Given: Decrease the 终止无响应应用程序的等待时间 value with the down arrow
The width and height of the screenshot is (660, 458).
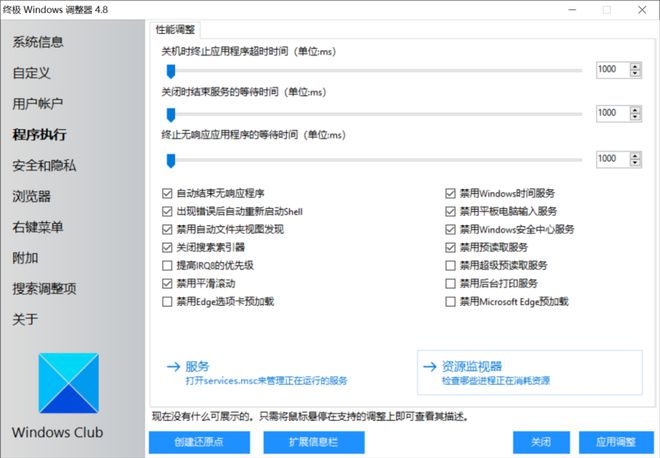Looking at the screenshot, I should 635,163.
